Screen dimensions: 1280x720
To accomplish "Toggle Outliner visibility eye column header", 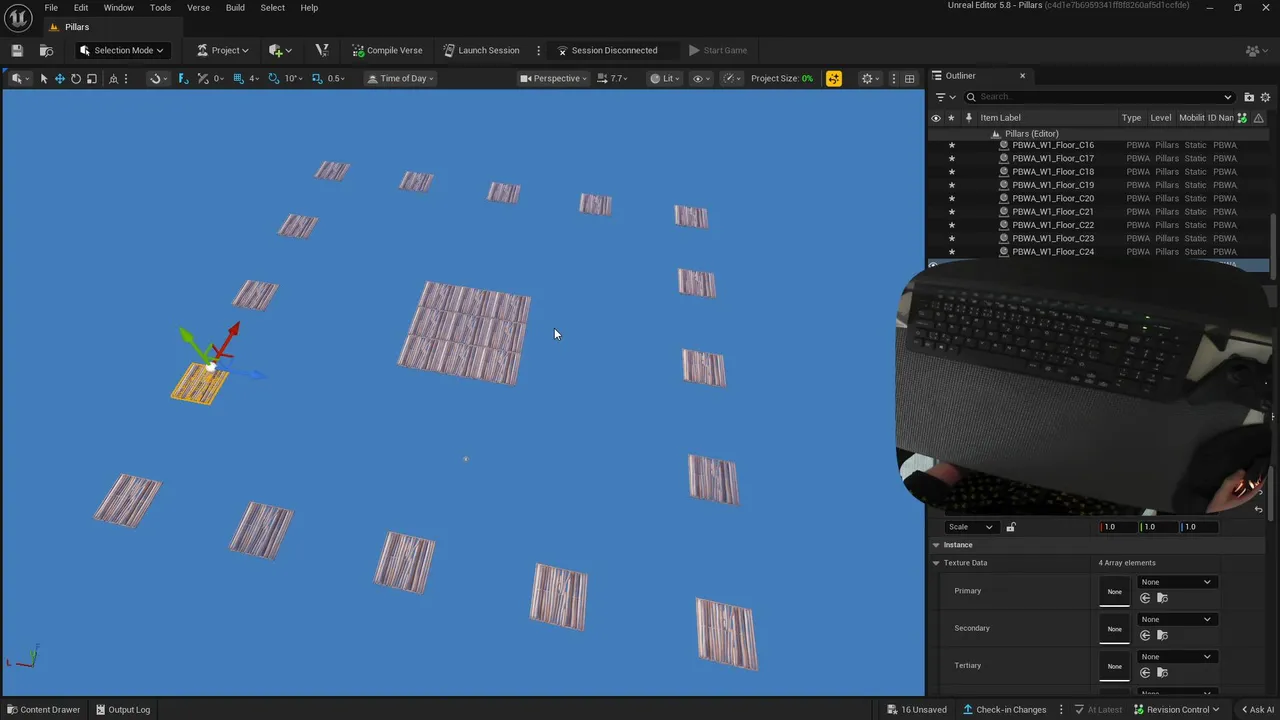I will pos(936,118).
